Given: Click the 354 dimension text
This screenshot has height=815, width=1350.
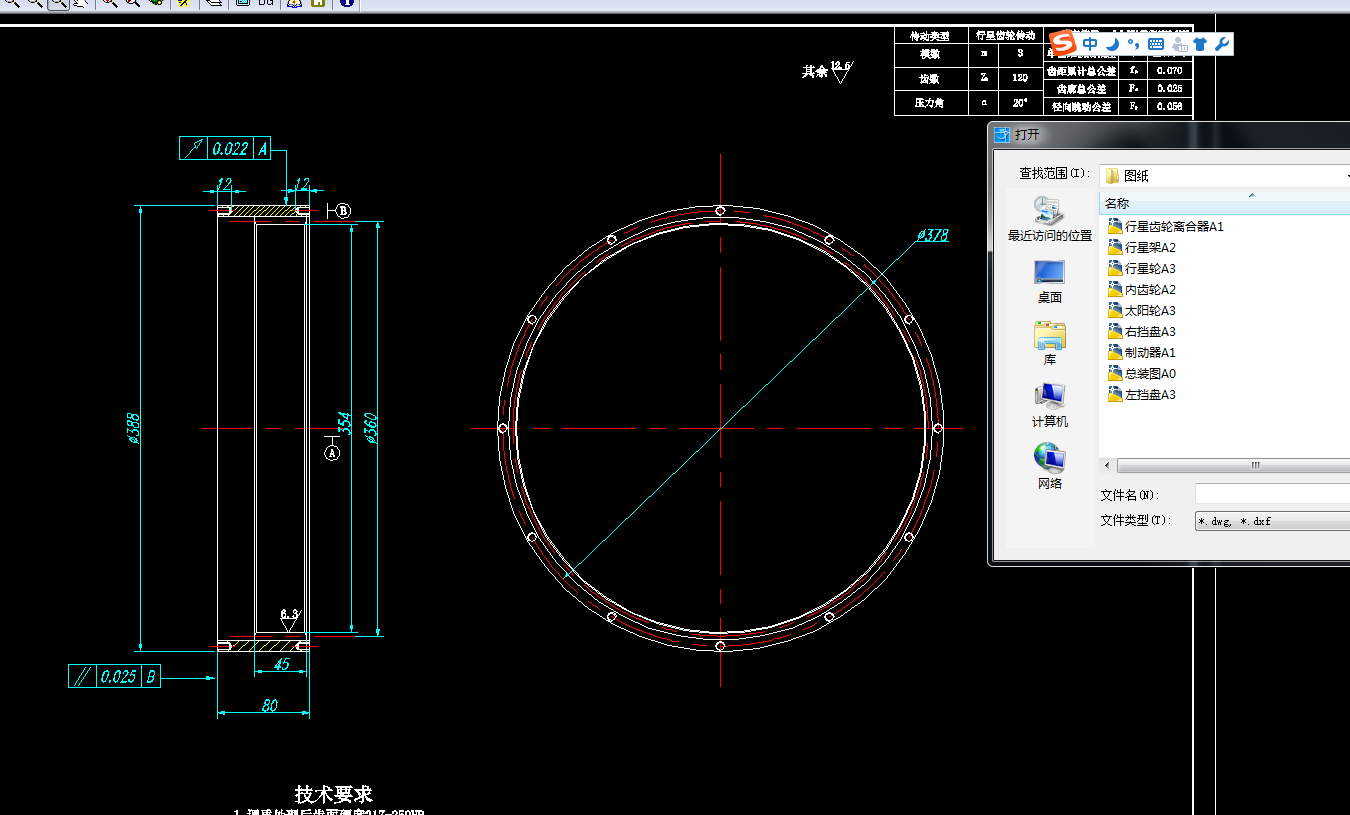Looking at the screenshot, I should 345,424.
